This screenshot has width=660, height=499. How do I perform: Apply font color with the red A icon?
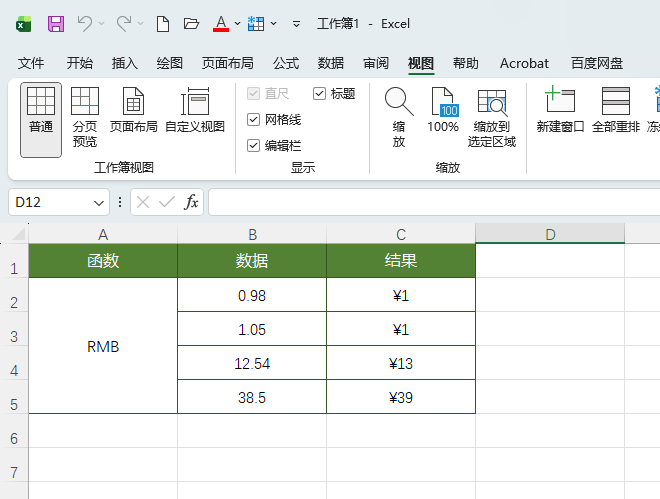[221, 24]
